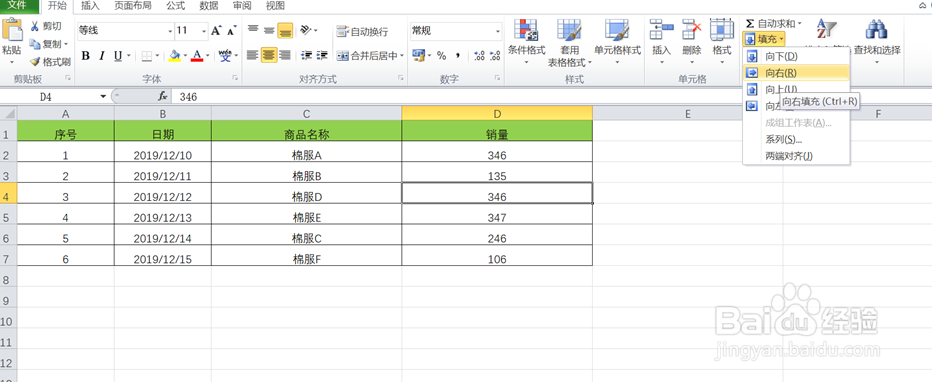Screen dimensions: 932x382
Task: Switch to the Data (数据) tab
Action: [x=209, y=6]
